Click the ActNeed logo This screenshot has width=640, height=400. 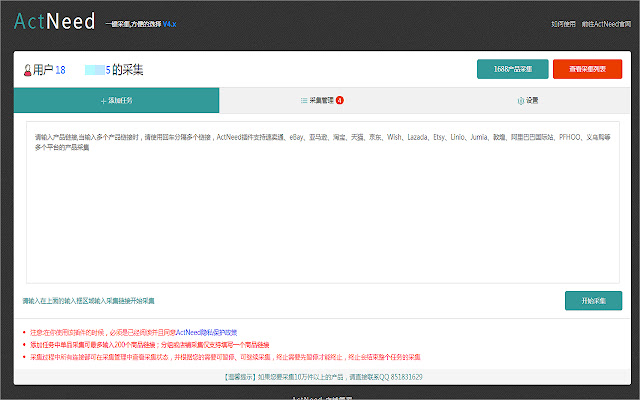[x=55, y=21]
